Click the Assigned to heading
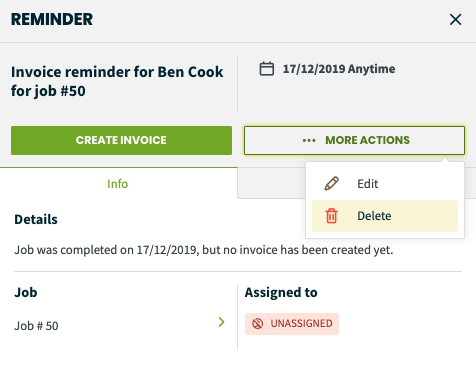Image resolution: width=476 pixels, height=372 pixels. point(281,292)
